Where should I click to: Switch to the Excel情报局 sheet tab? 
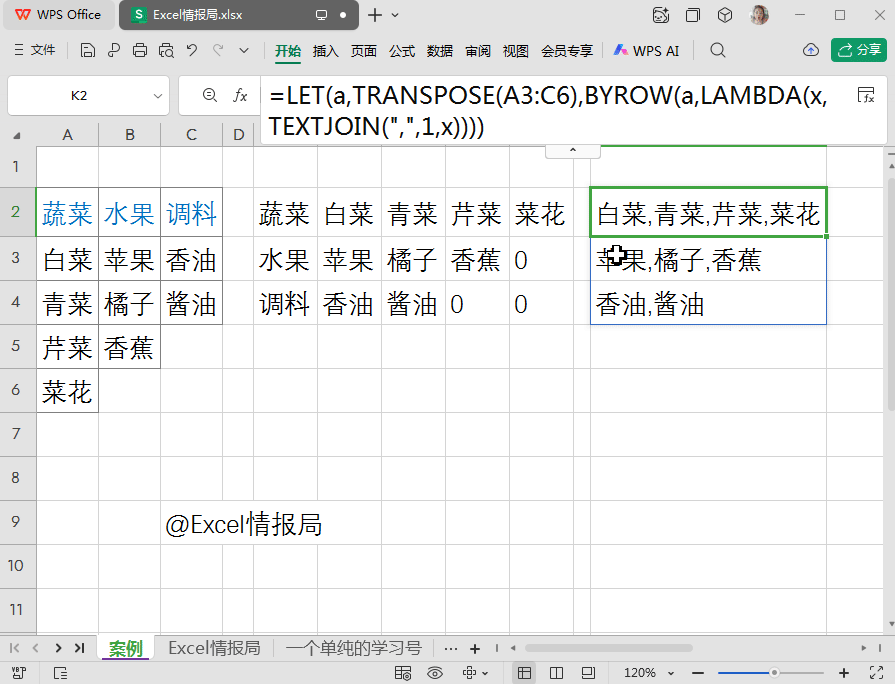click(215, 648)
